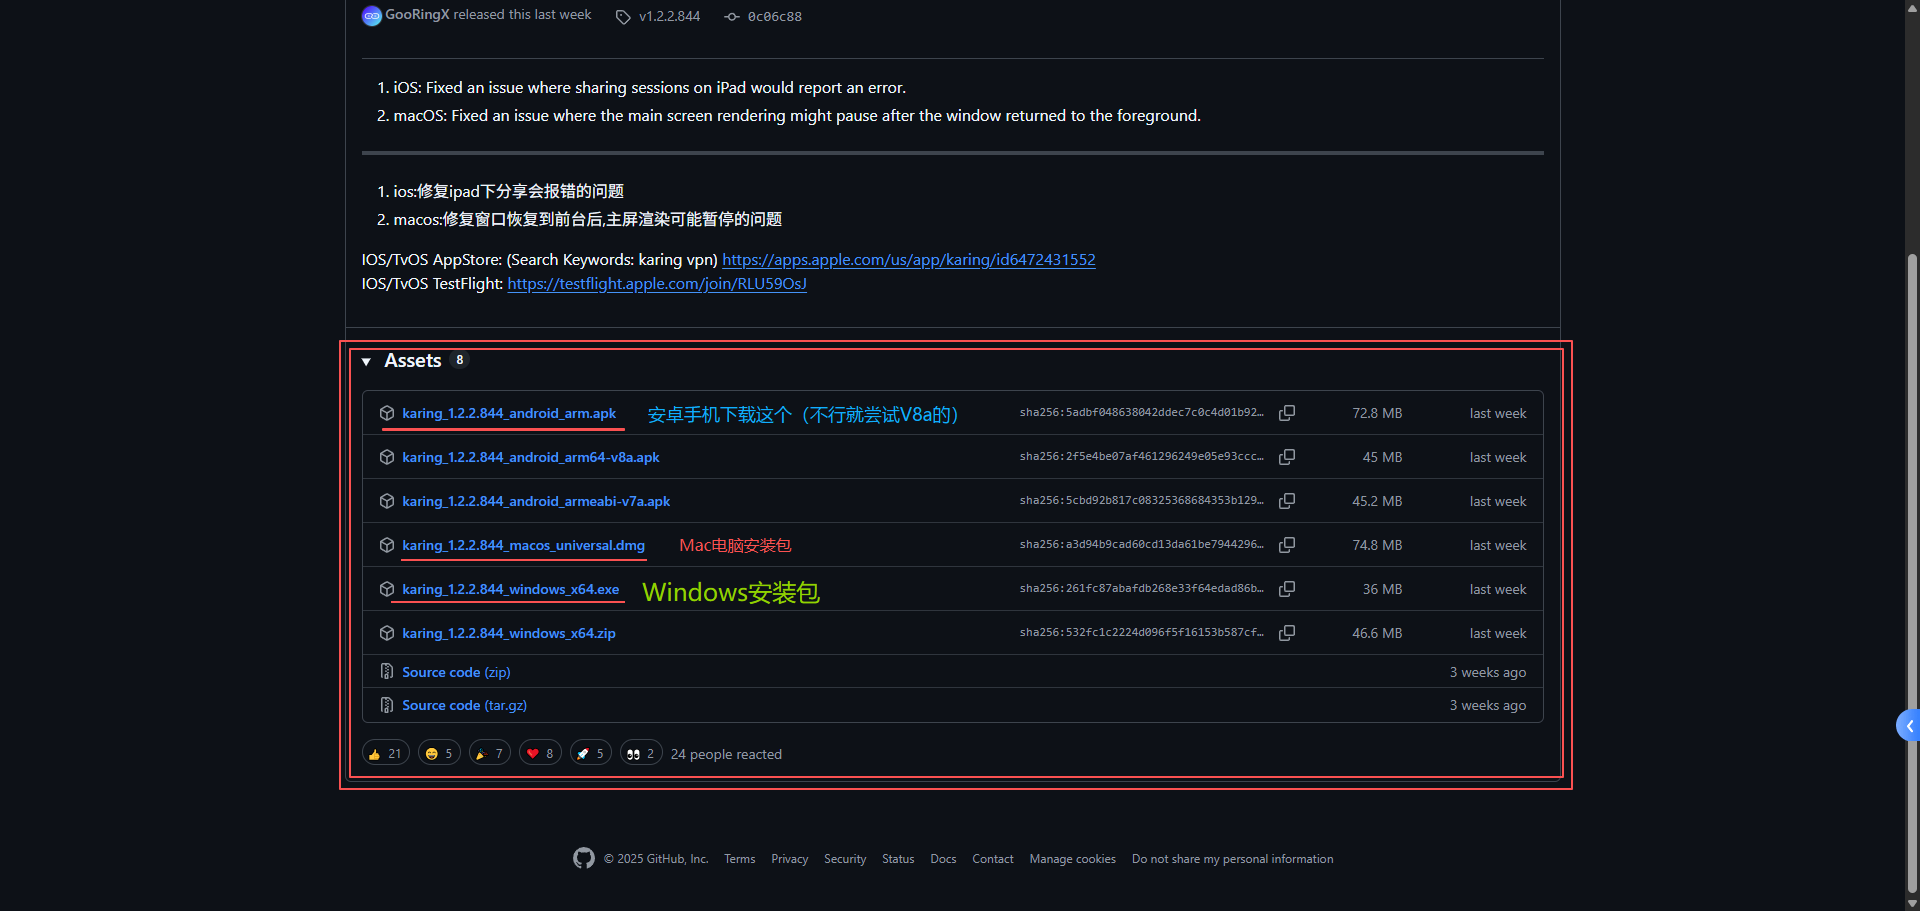The image size is (1920, 911).
Task: Download karing_1.2.2.844_windows_x64.exe
Action: click(x=510, y=589)
